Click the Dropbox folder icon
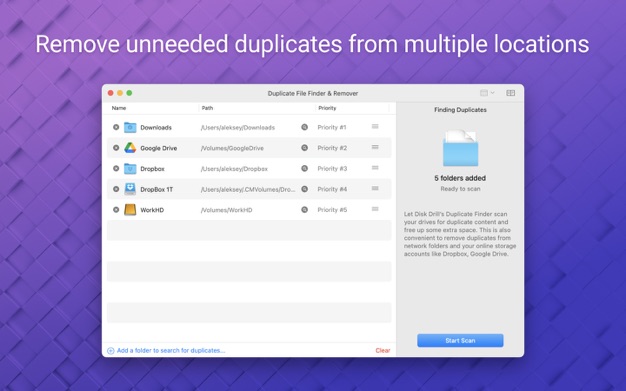Viewport: 626px width, 391px height. [130, 169]
